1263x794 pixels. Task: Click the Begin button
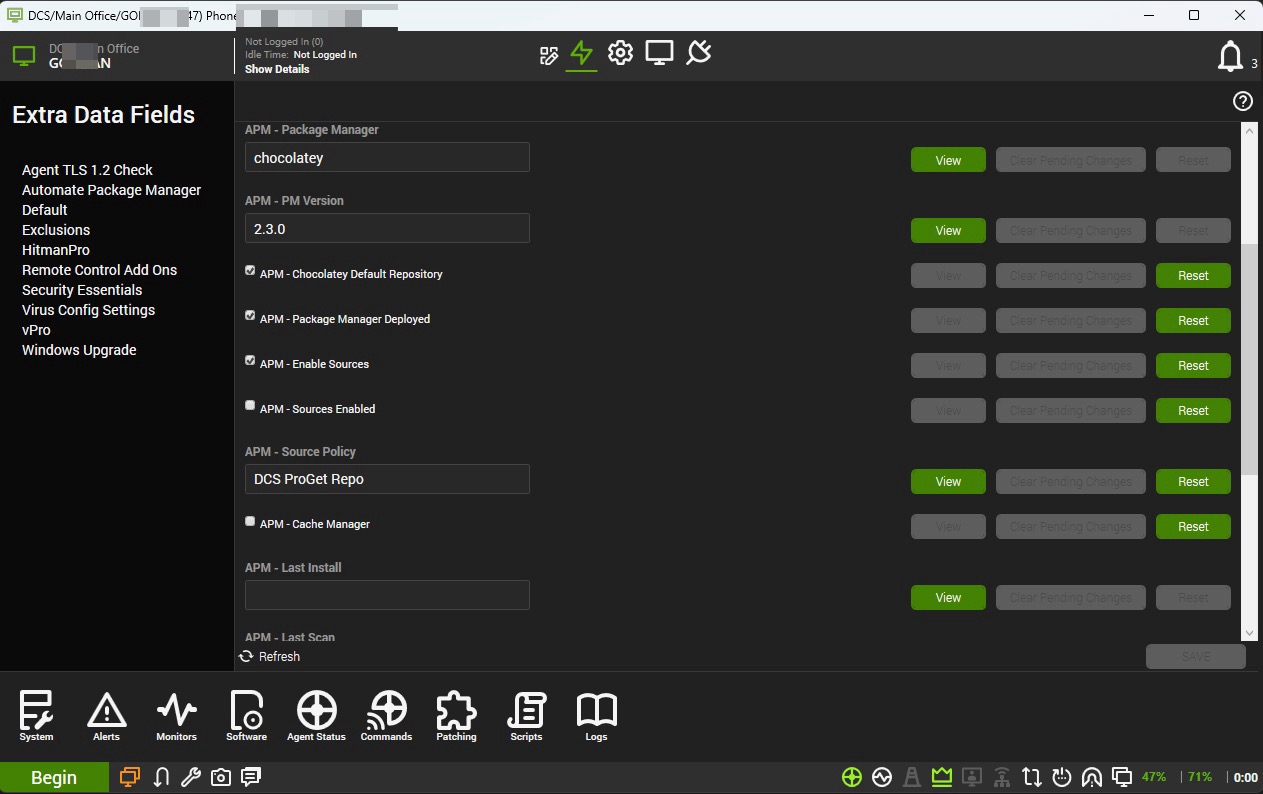54,778
